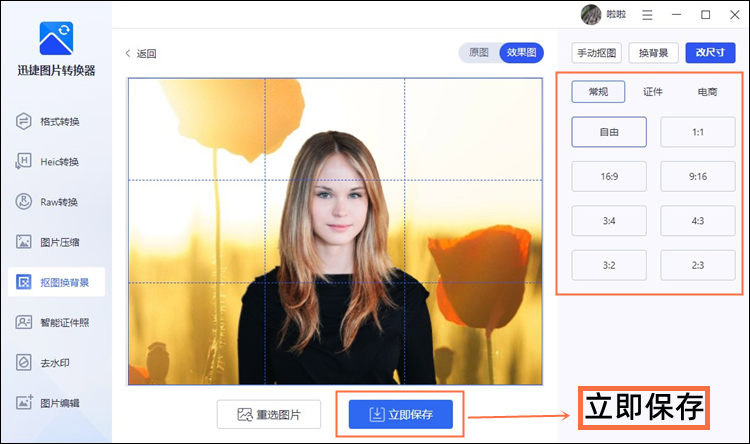This screenshot has width=750, height=444.
Task: Click 重选图片 to reselect image
Action: [x=269, y=414]
